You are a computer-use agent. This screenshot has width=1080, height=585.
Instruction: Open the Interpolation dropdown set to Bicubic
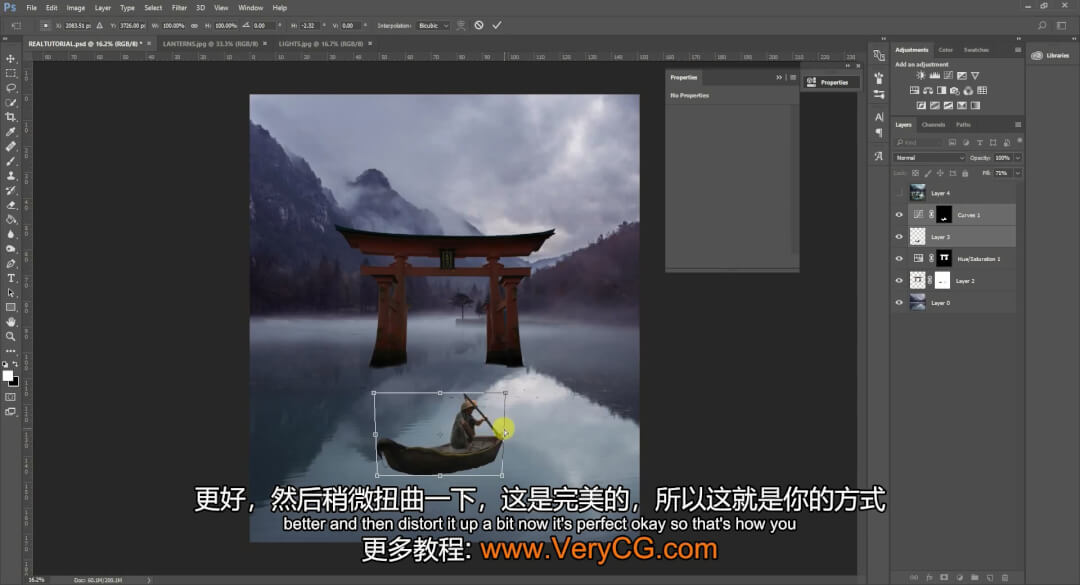coord(433,25)
